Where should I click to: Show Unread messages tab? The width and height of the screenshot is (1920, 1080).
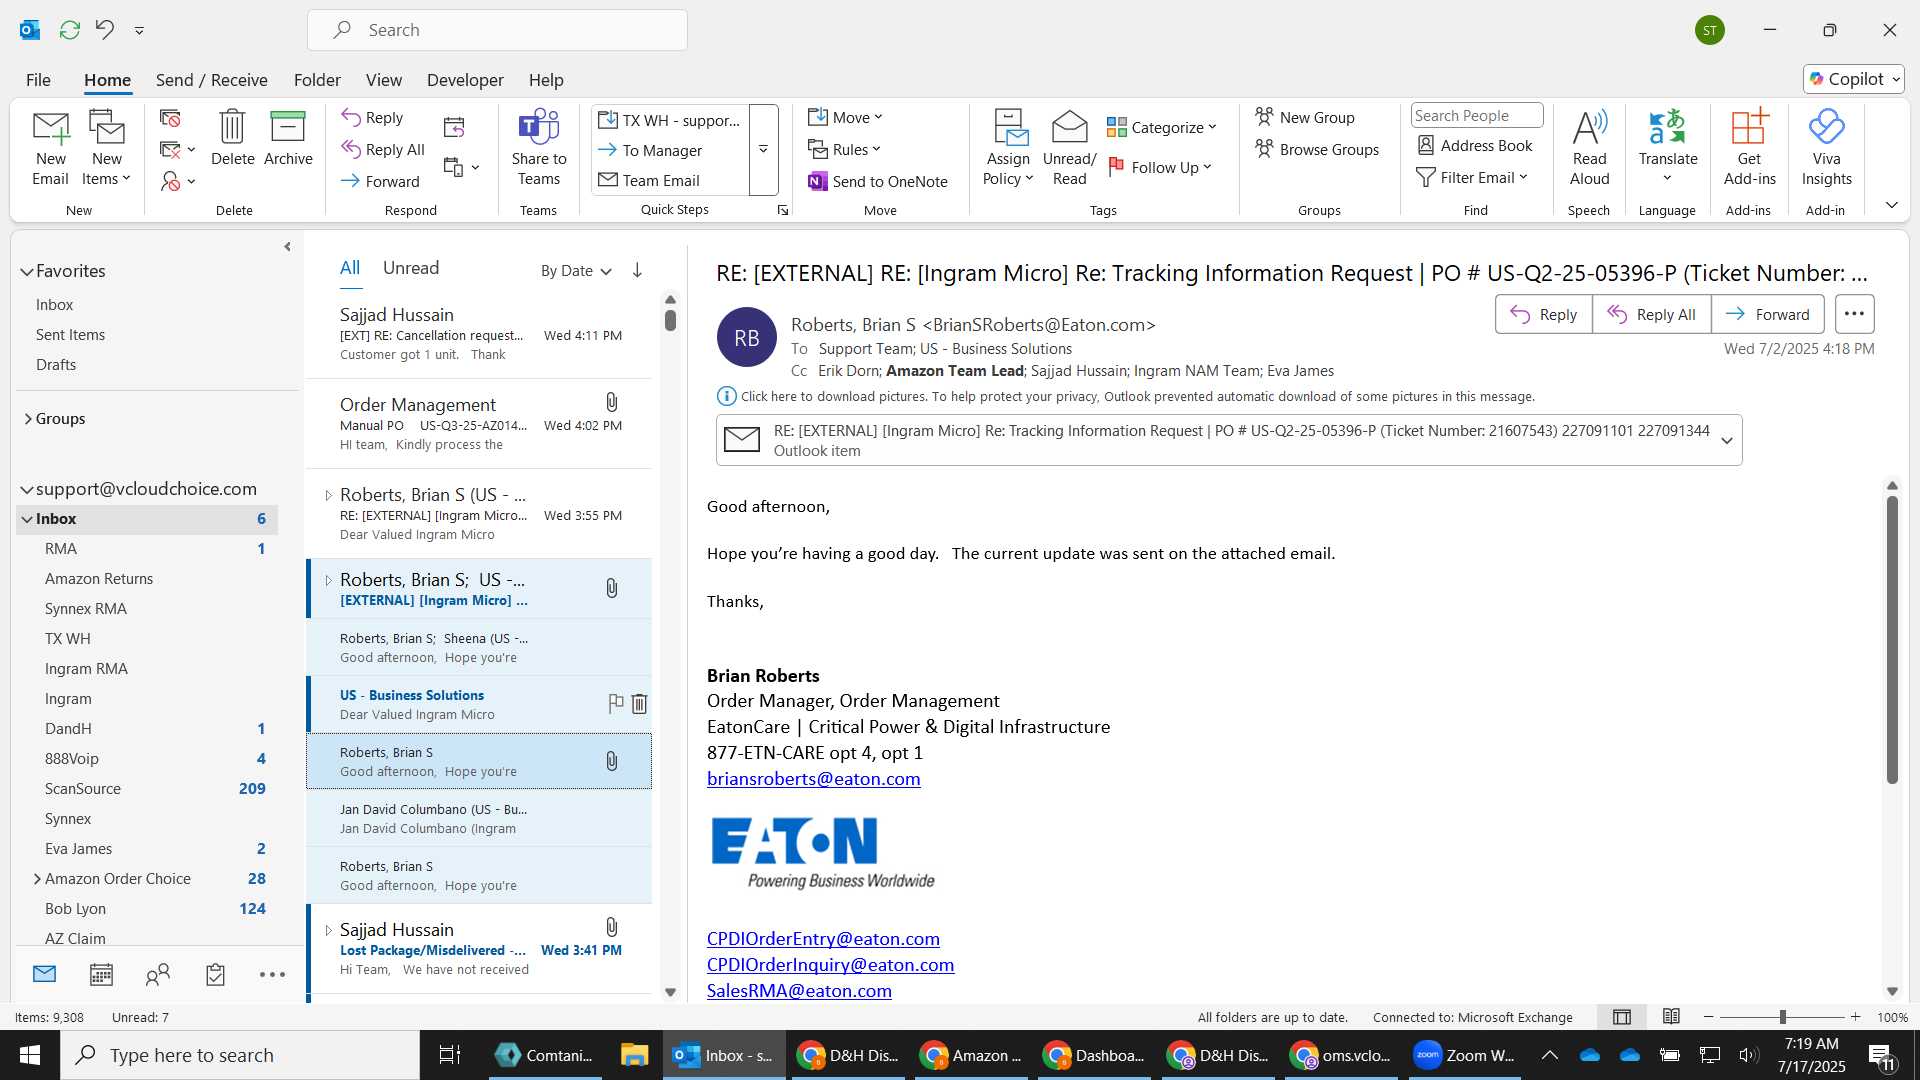[x=411, y=268]
